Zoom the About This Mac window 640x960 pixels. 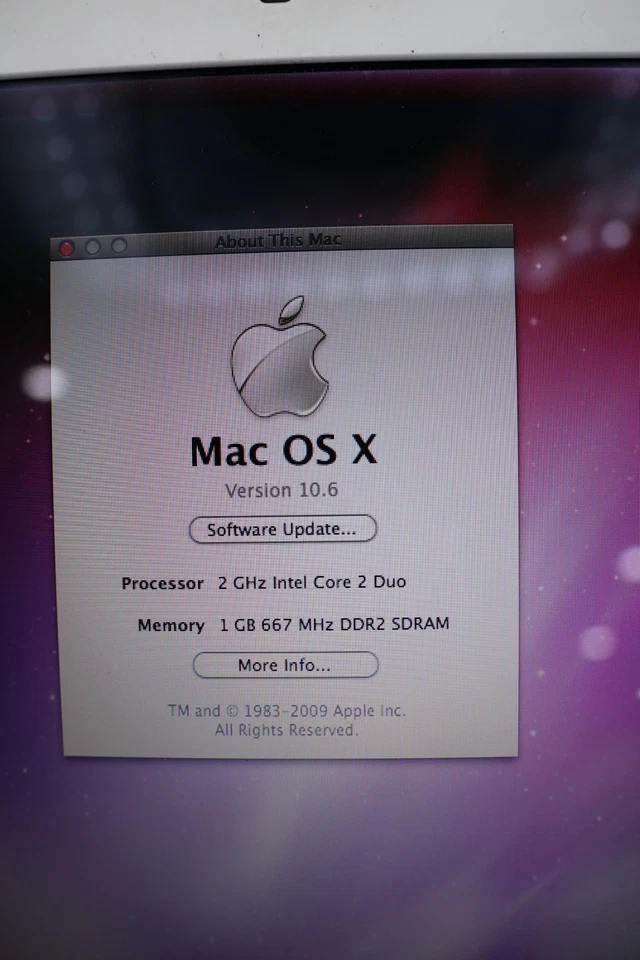tap(119, 246)
